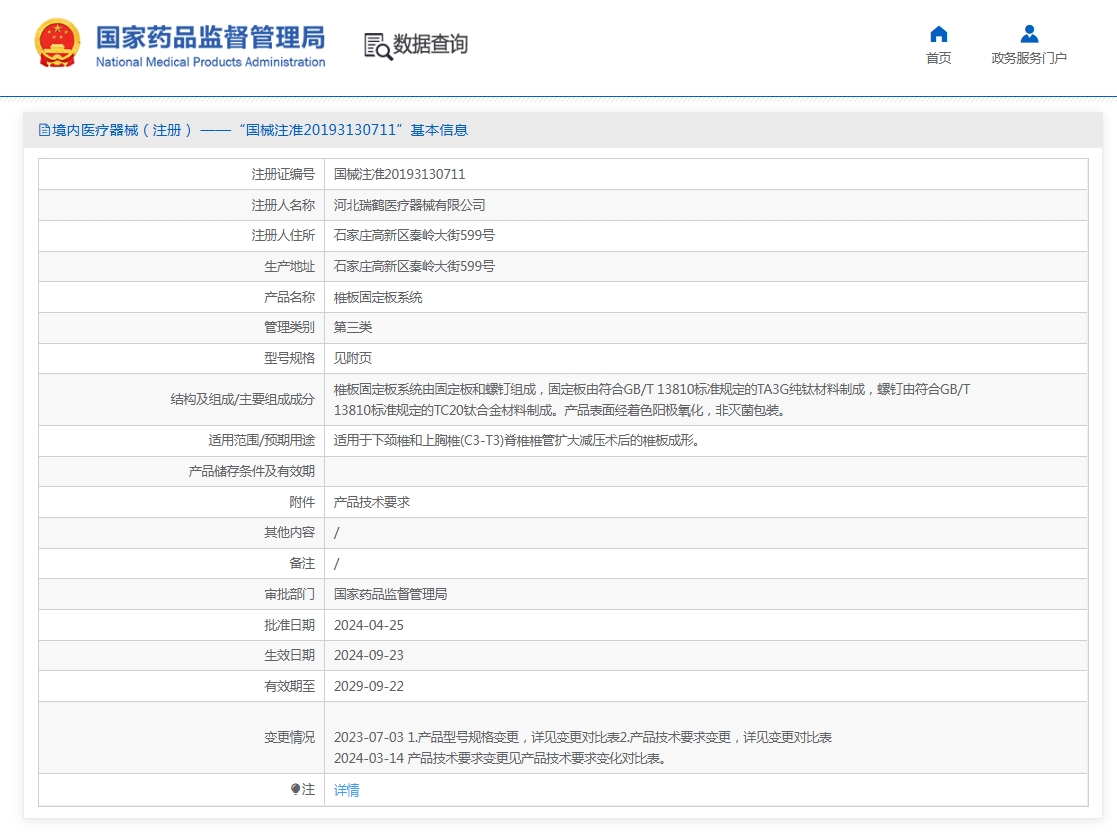Select product name 椎板固定板系统

tap(378, 297)
